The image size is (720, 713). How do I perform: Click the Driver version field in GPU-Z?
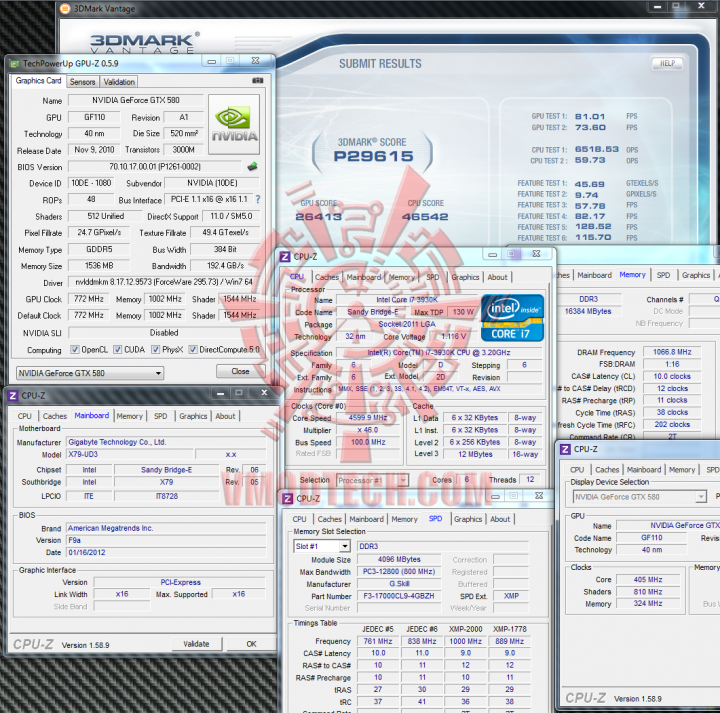point(164,282)
